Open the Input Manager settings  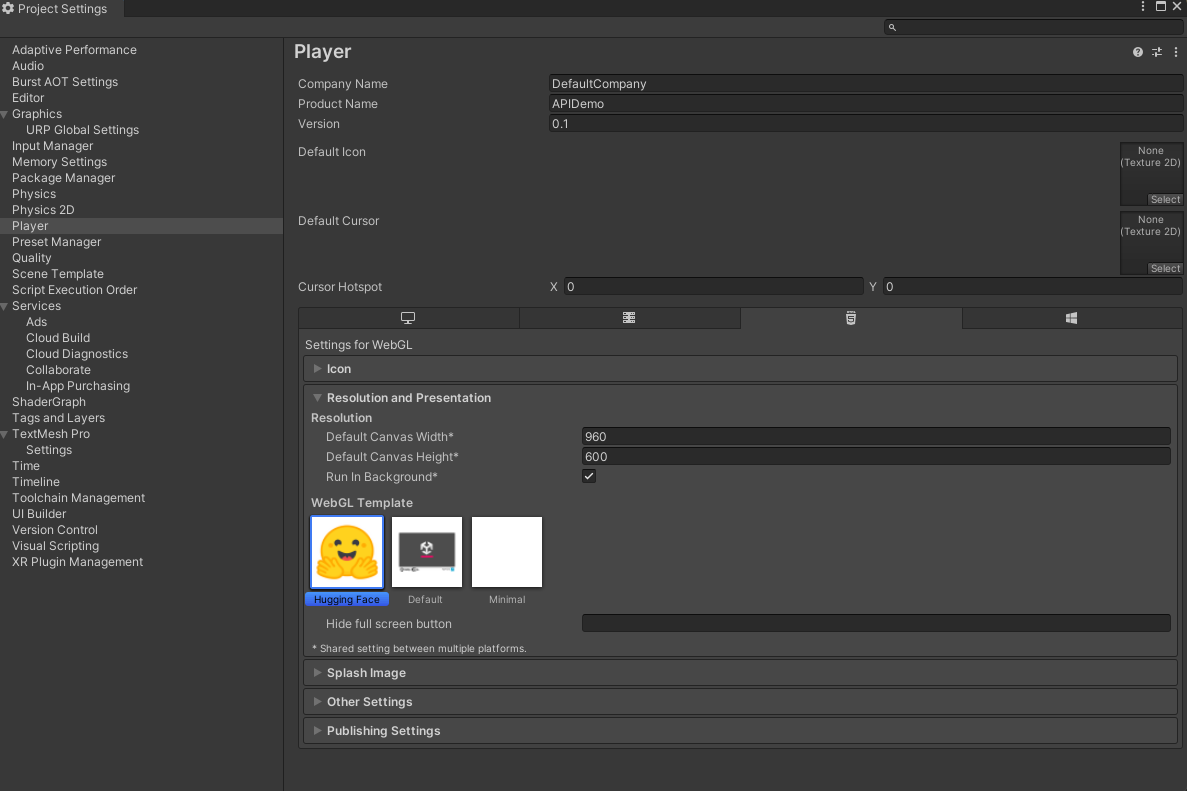[x=52, y=146]
